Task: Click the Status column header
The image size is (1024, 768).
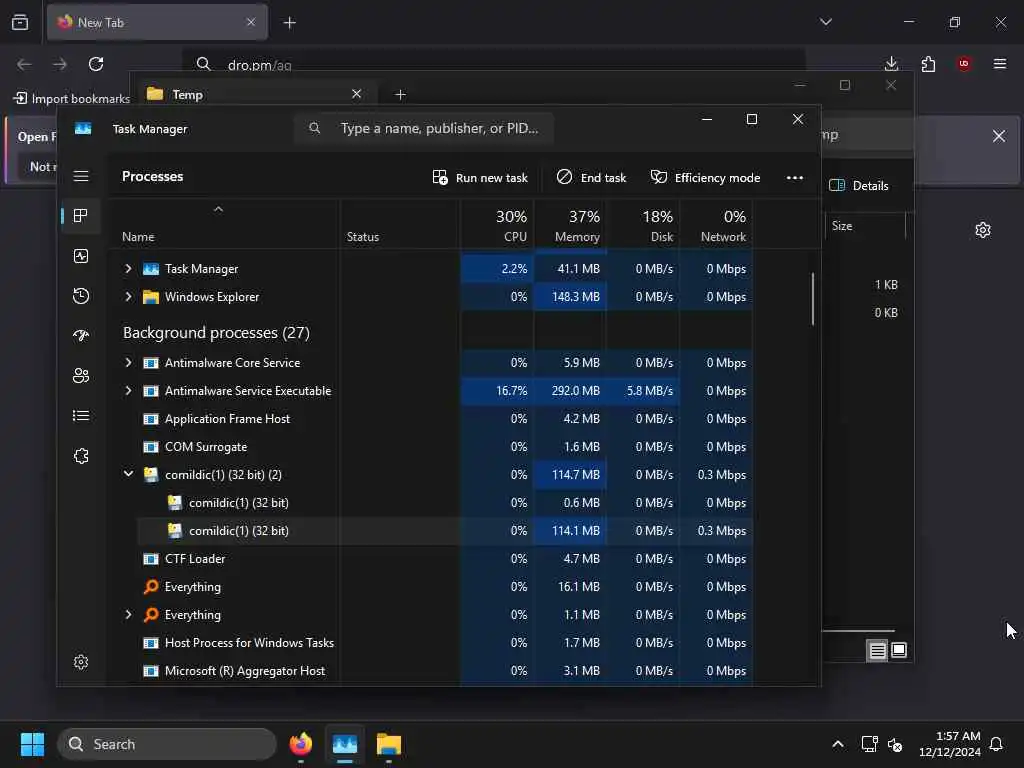Action: [400, 224]
